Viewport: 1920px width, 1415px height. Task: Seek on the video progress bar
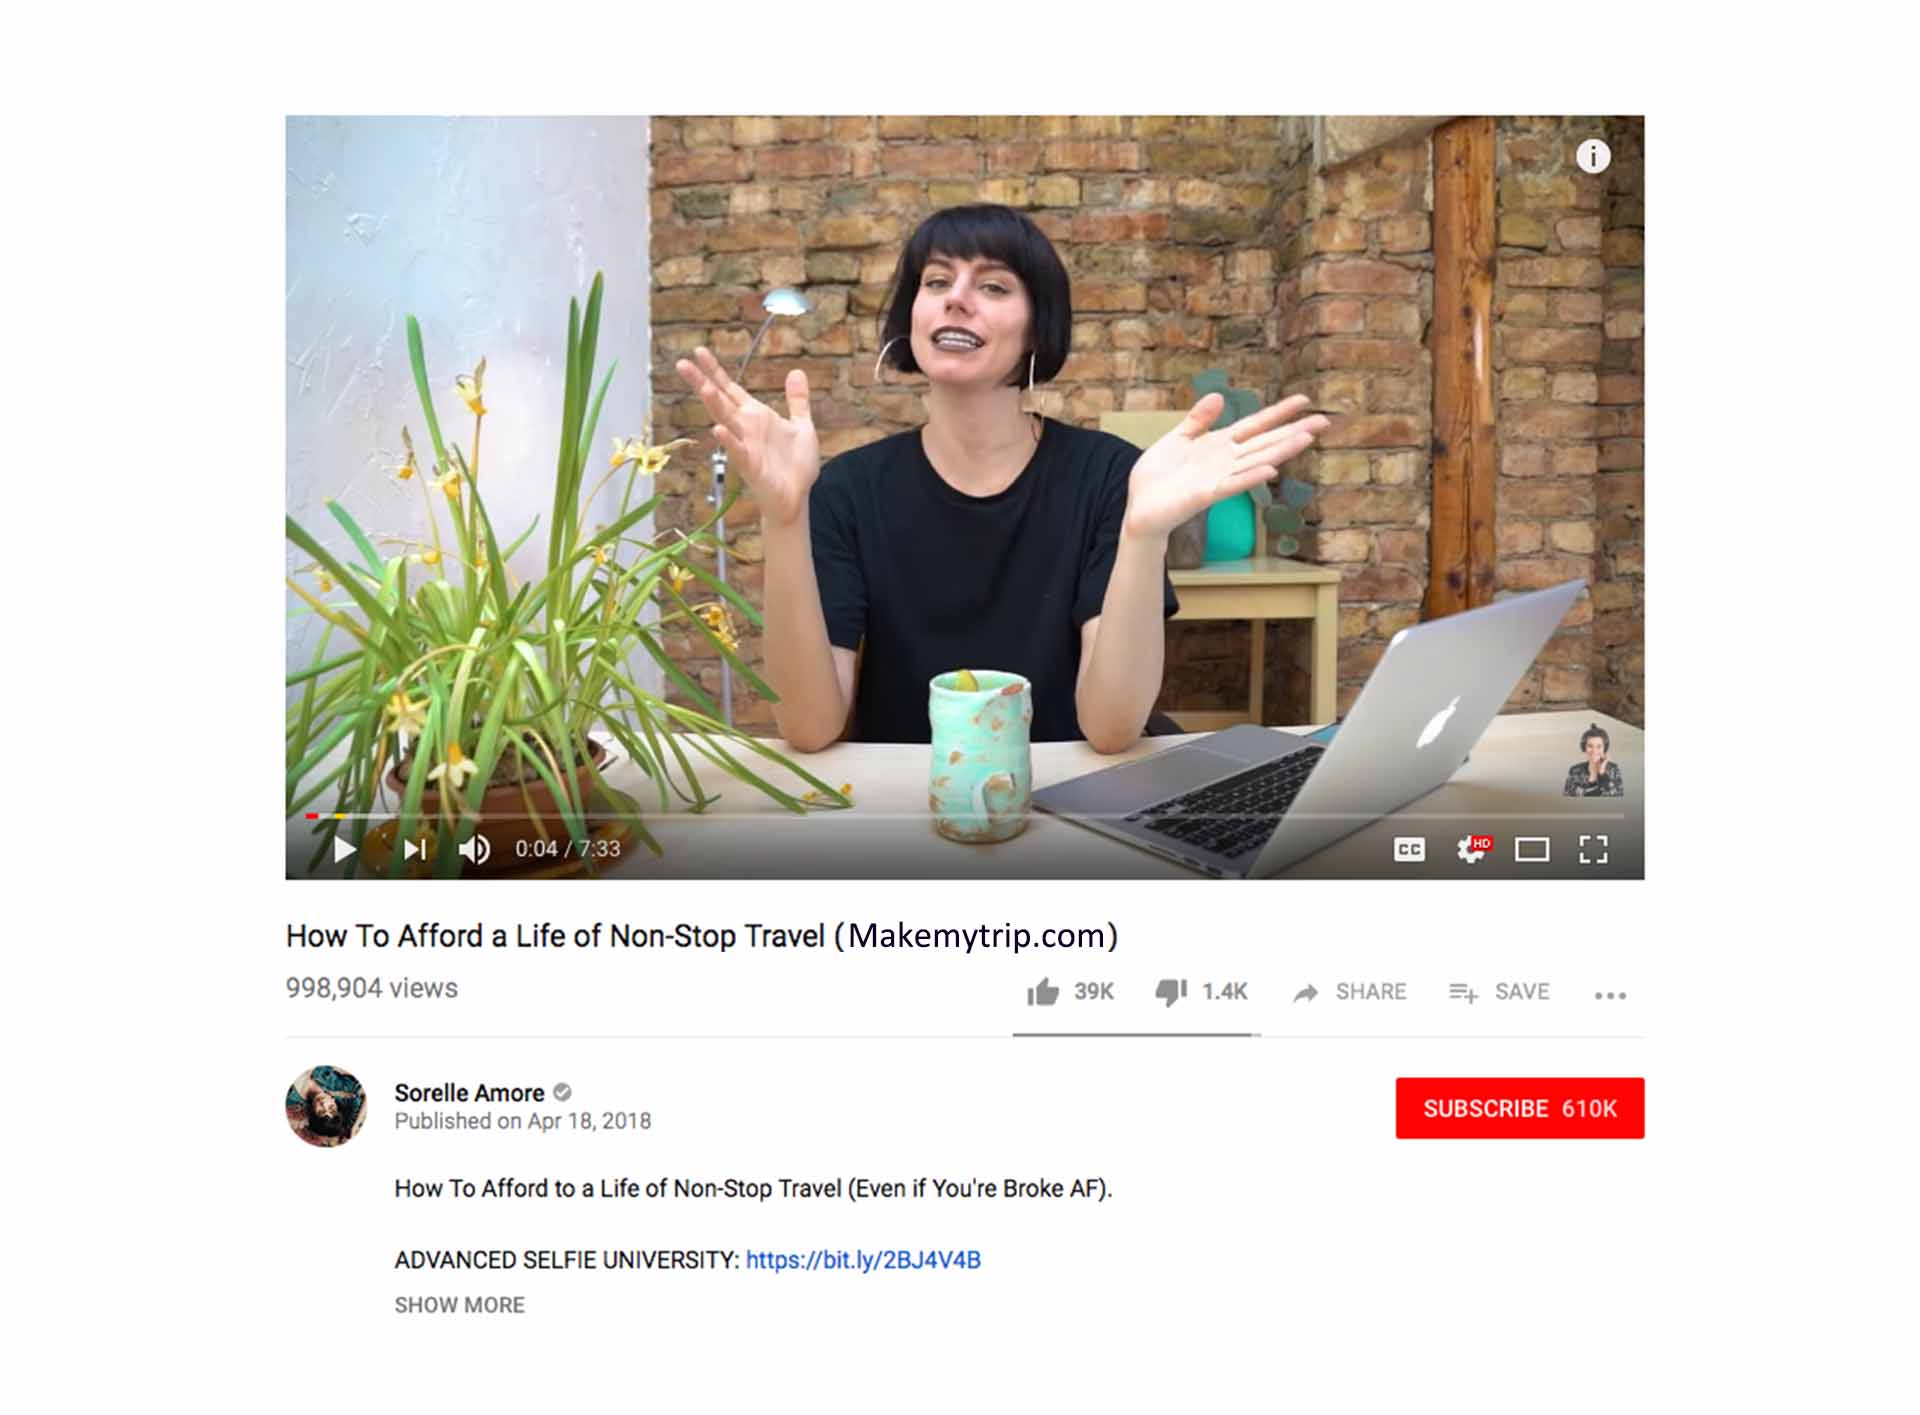click(x=964, y=817)
